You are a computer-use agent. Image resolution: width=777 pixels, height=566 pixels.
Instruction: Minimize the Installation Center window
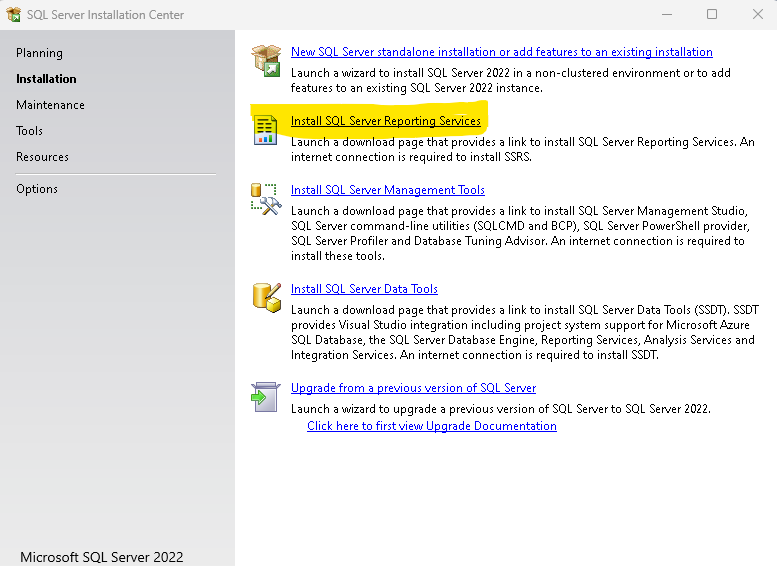pyautogui.click(x=667, y=14)
